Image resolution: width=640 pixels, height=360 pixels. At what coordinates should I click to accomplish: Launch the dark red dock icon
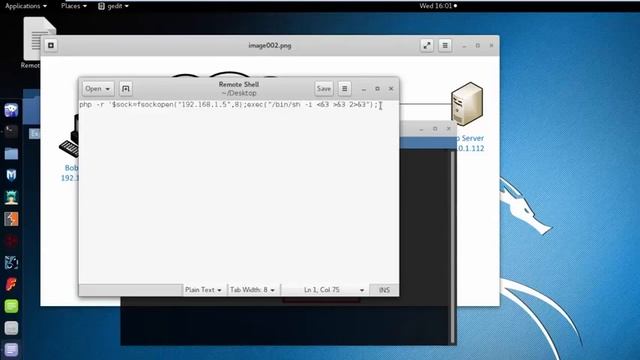pos(11,241)
